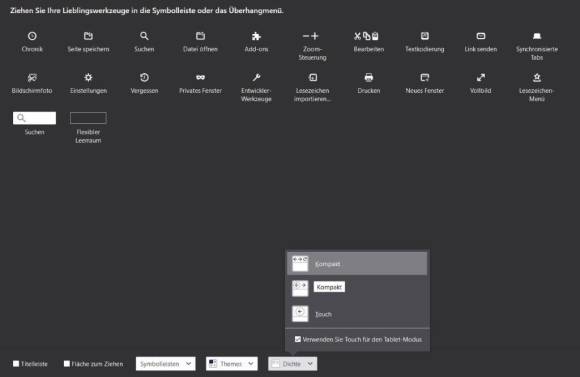
Task: Toggle the Titelleiste checkbox
Action: tap(16, 364)
